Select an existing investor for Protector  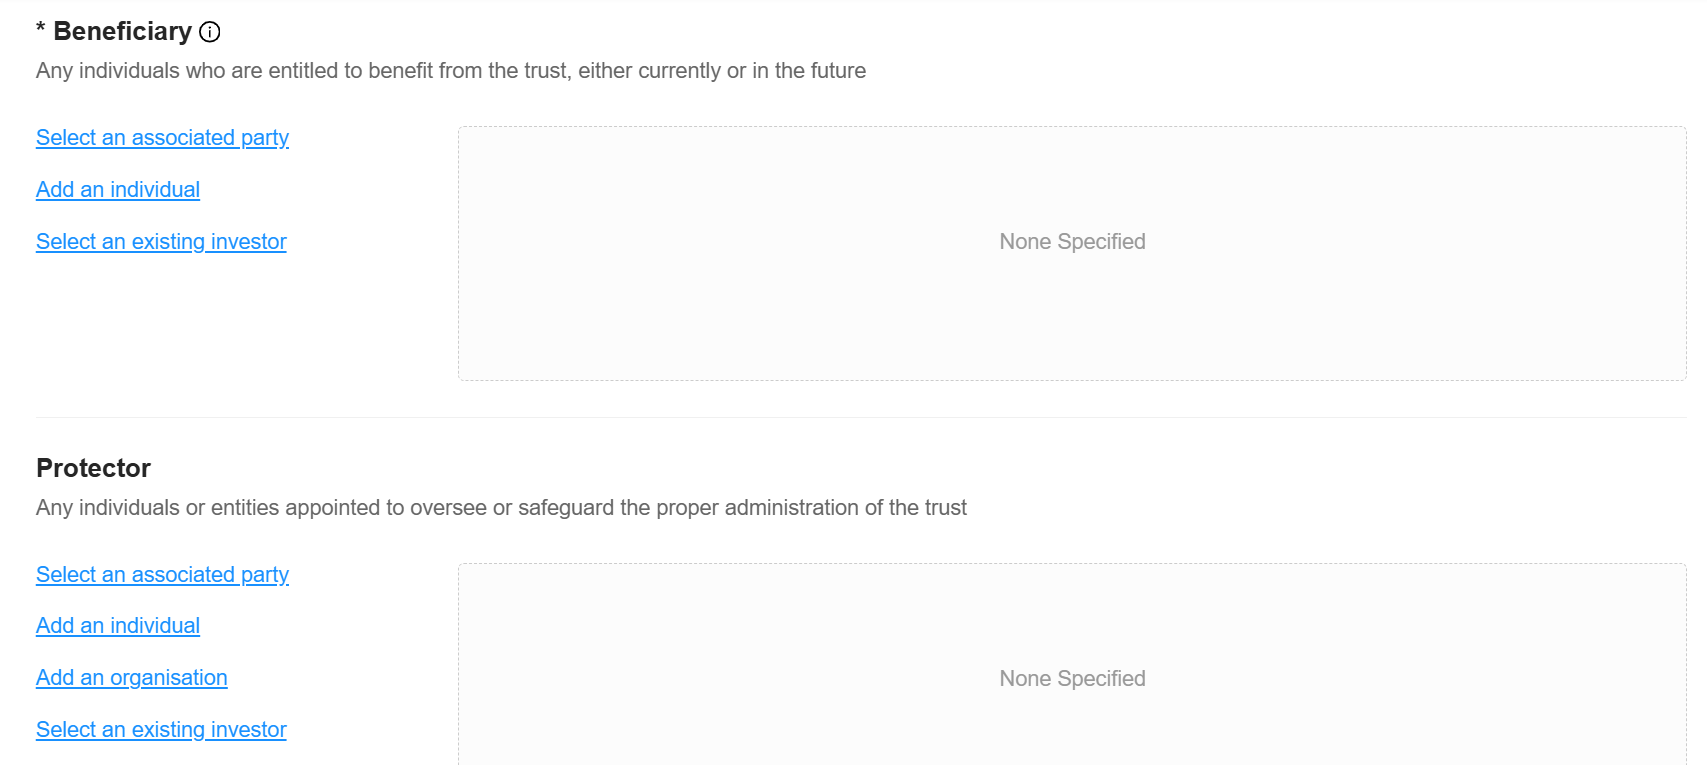point(161,730)
